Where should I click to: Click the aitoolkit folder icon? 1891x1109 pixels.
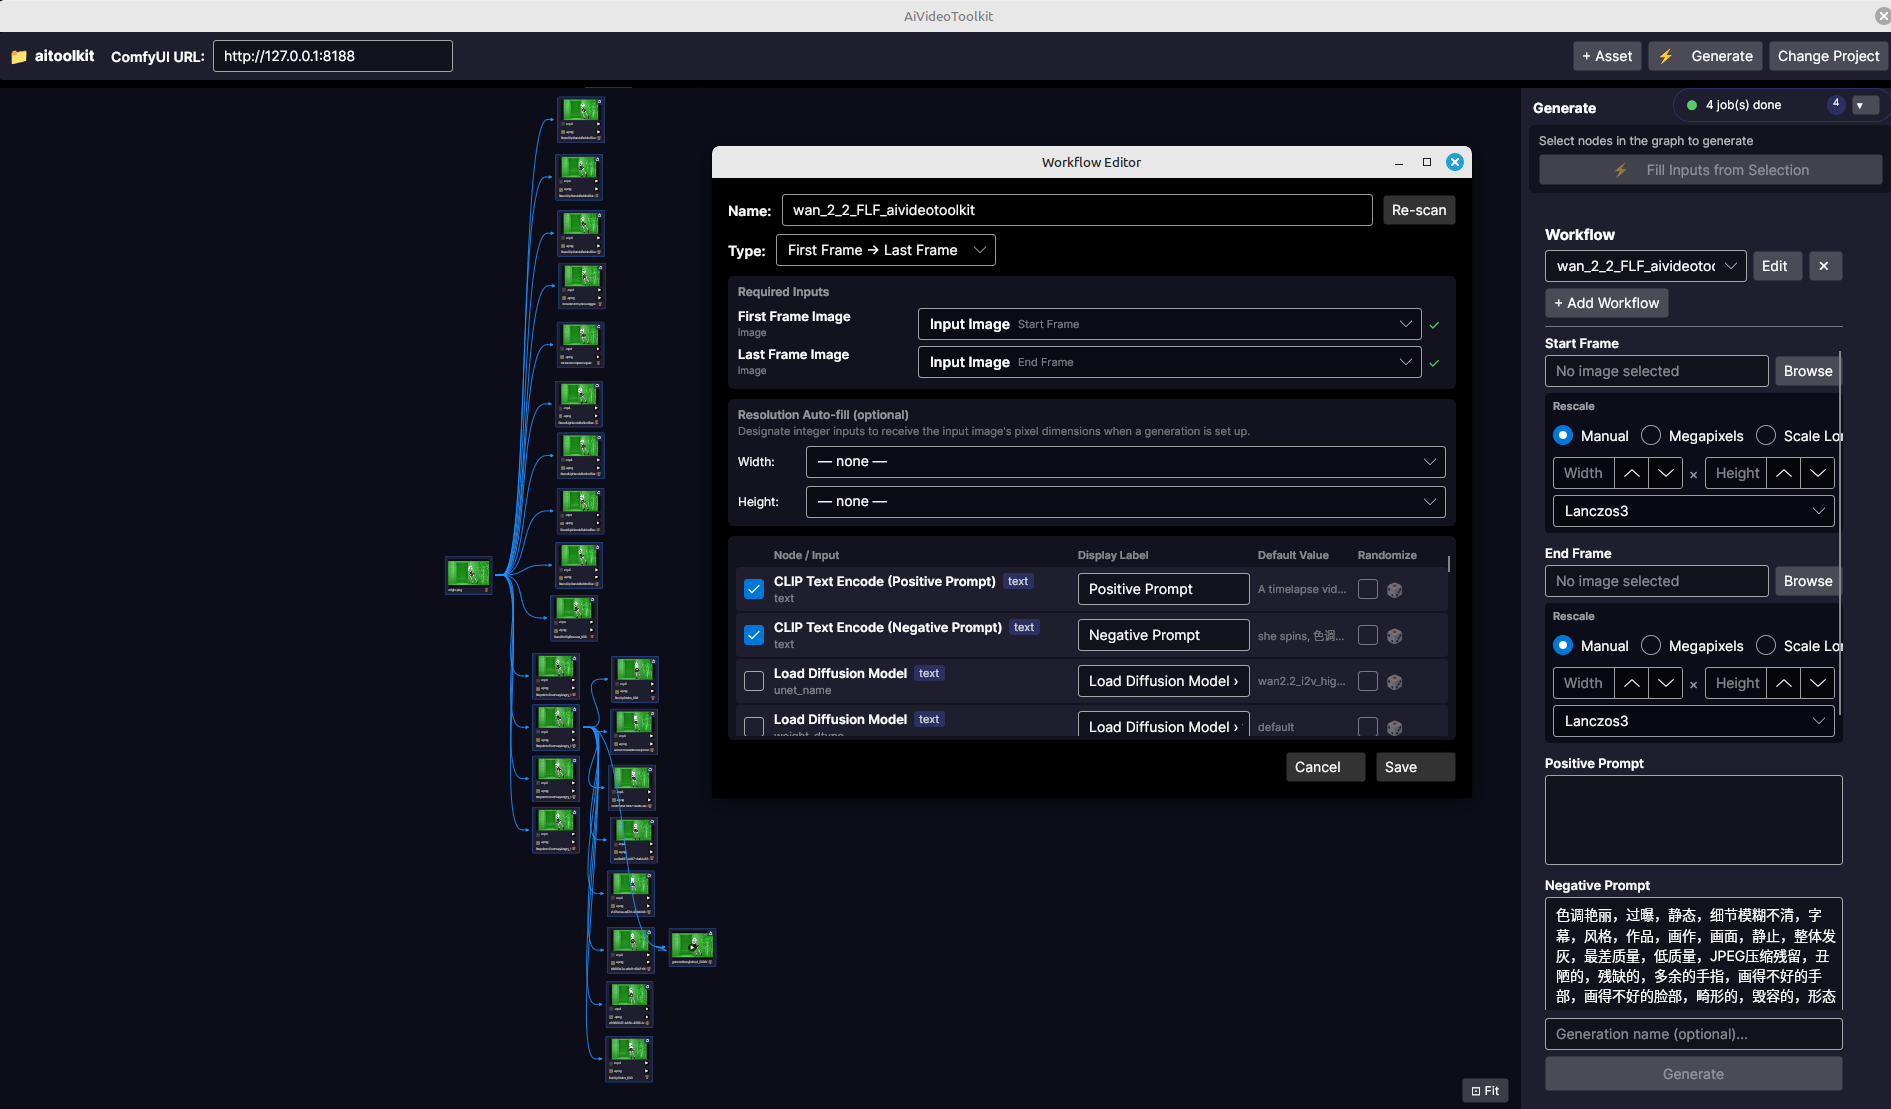(x=18, y=57)
